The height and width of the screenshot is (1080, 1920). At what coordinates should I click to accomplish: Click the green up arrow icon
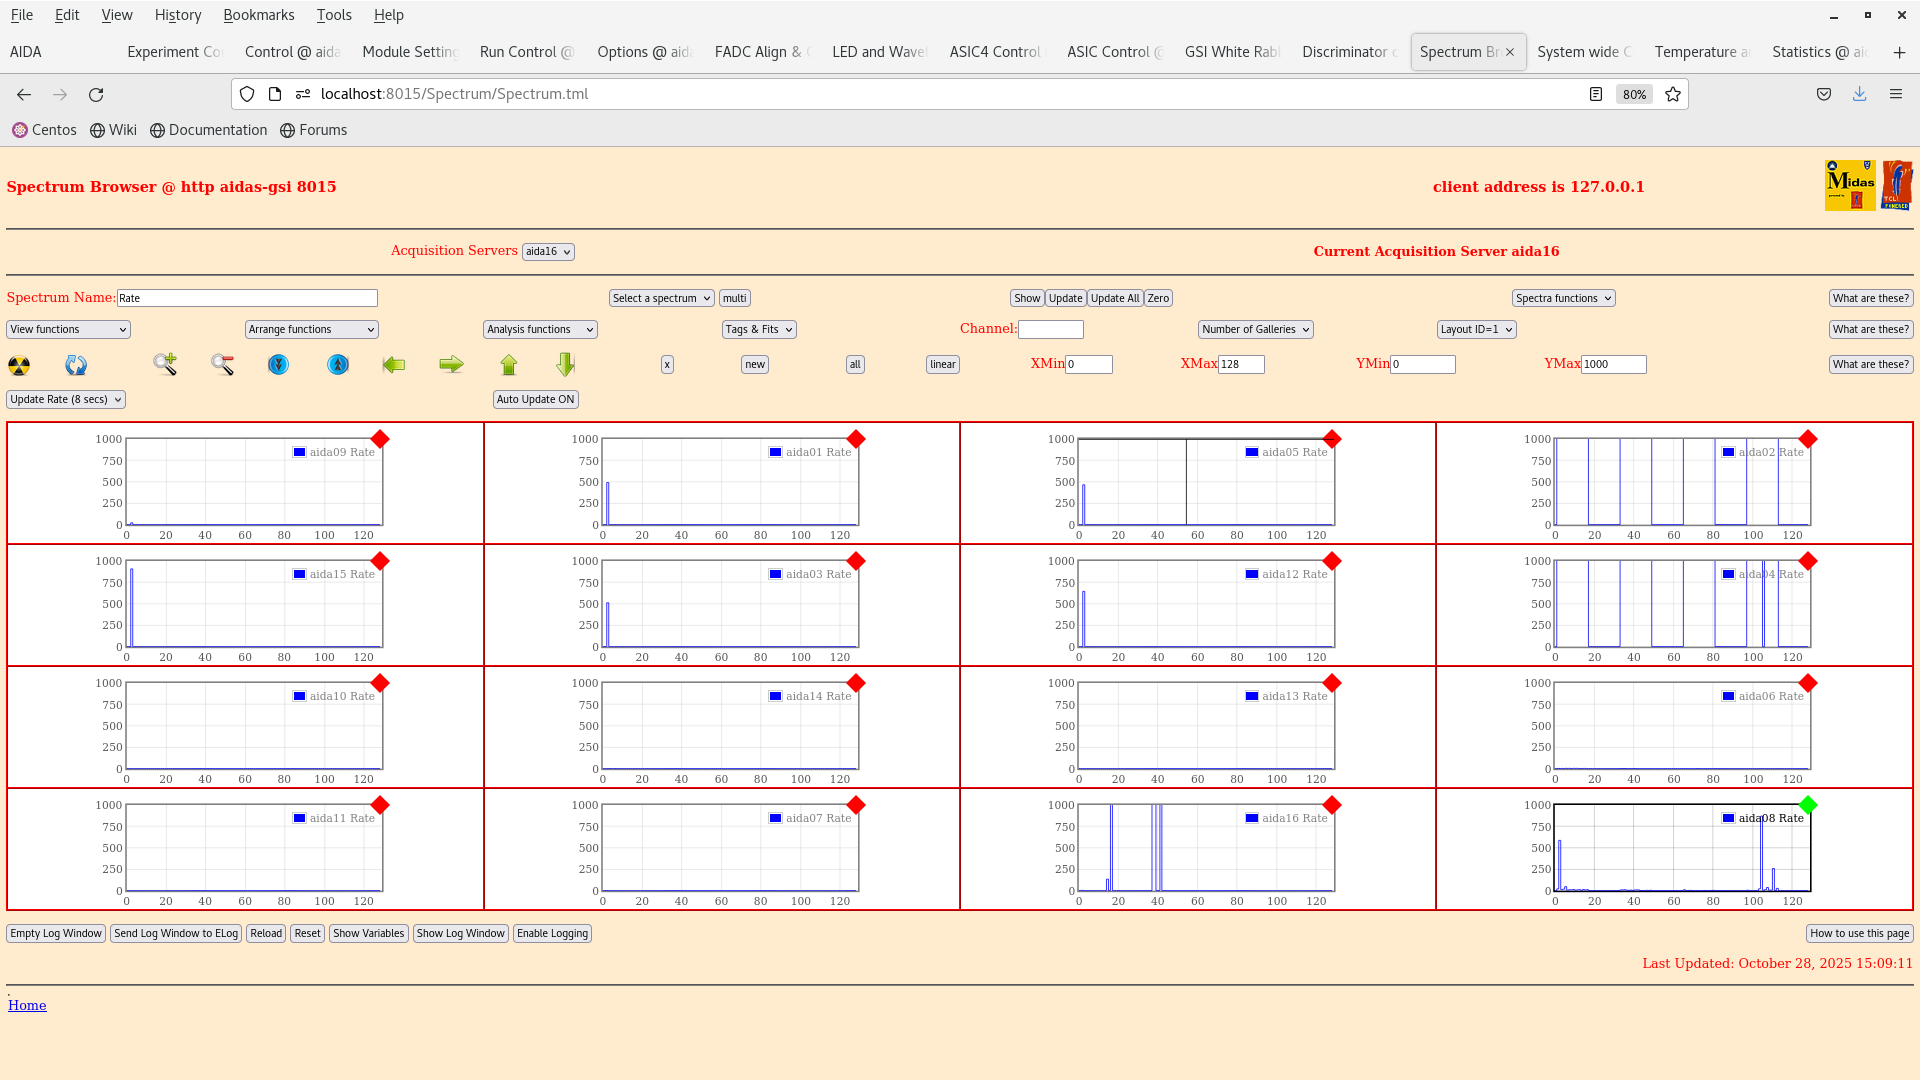tap(508, 365)
